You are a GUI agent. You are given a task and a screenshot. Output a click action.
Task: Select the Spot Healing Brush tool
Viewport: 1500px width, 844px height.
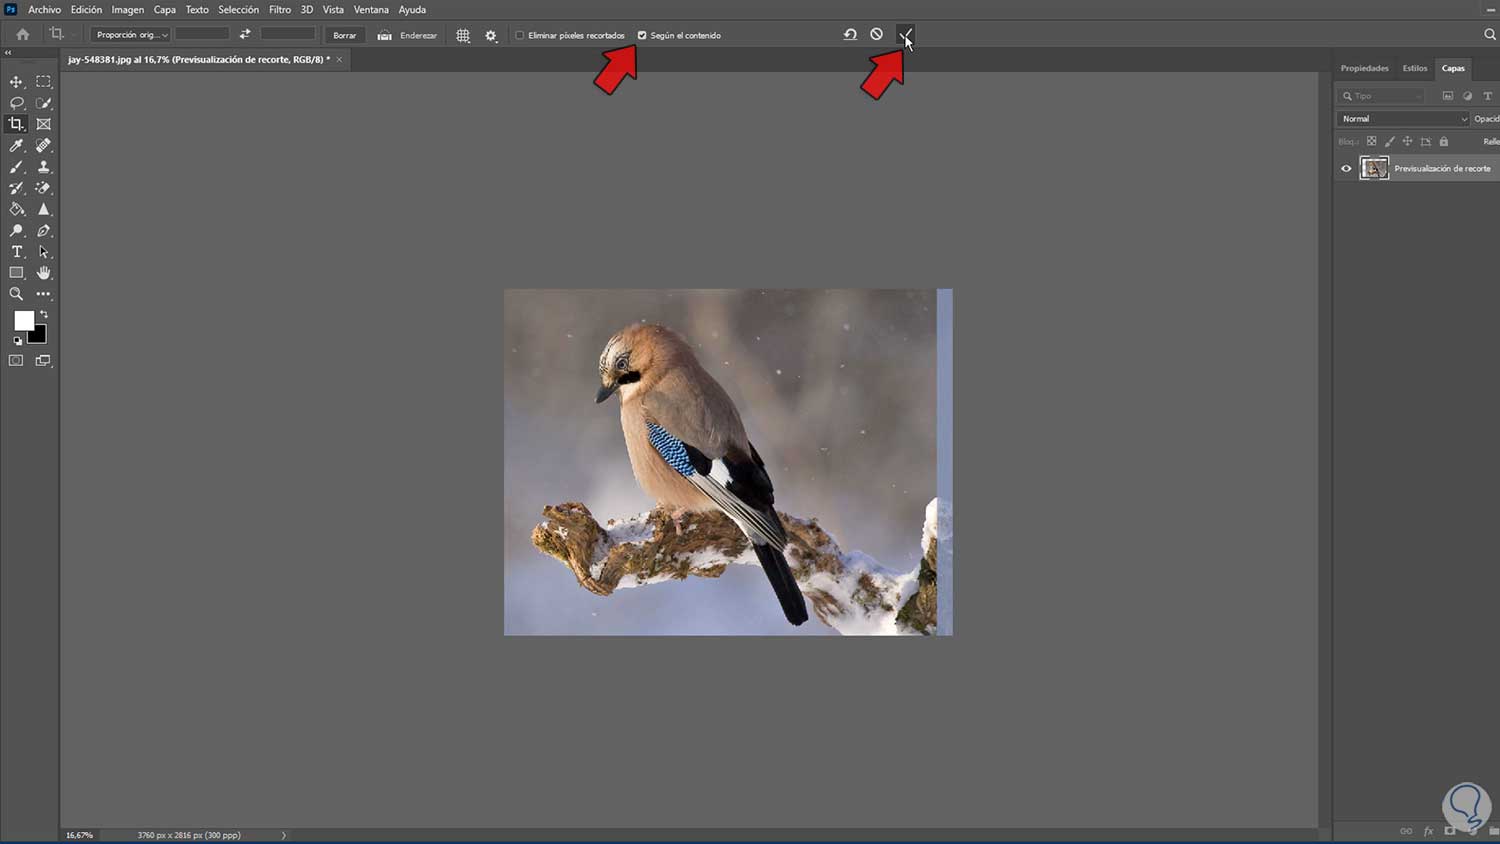[43, 146]
